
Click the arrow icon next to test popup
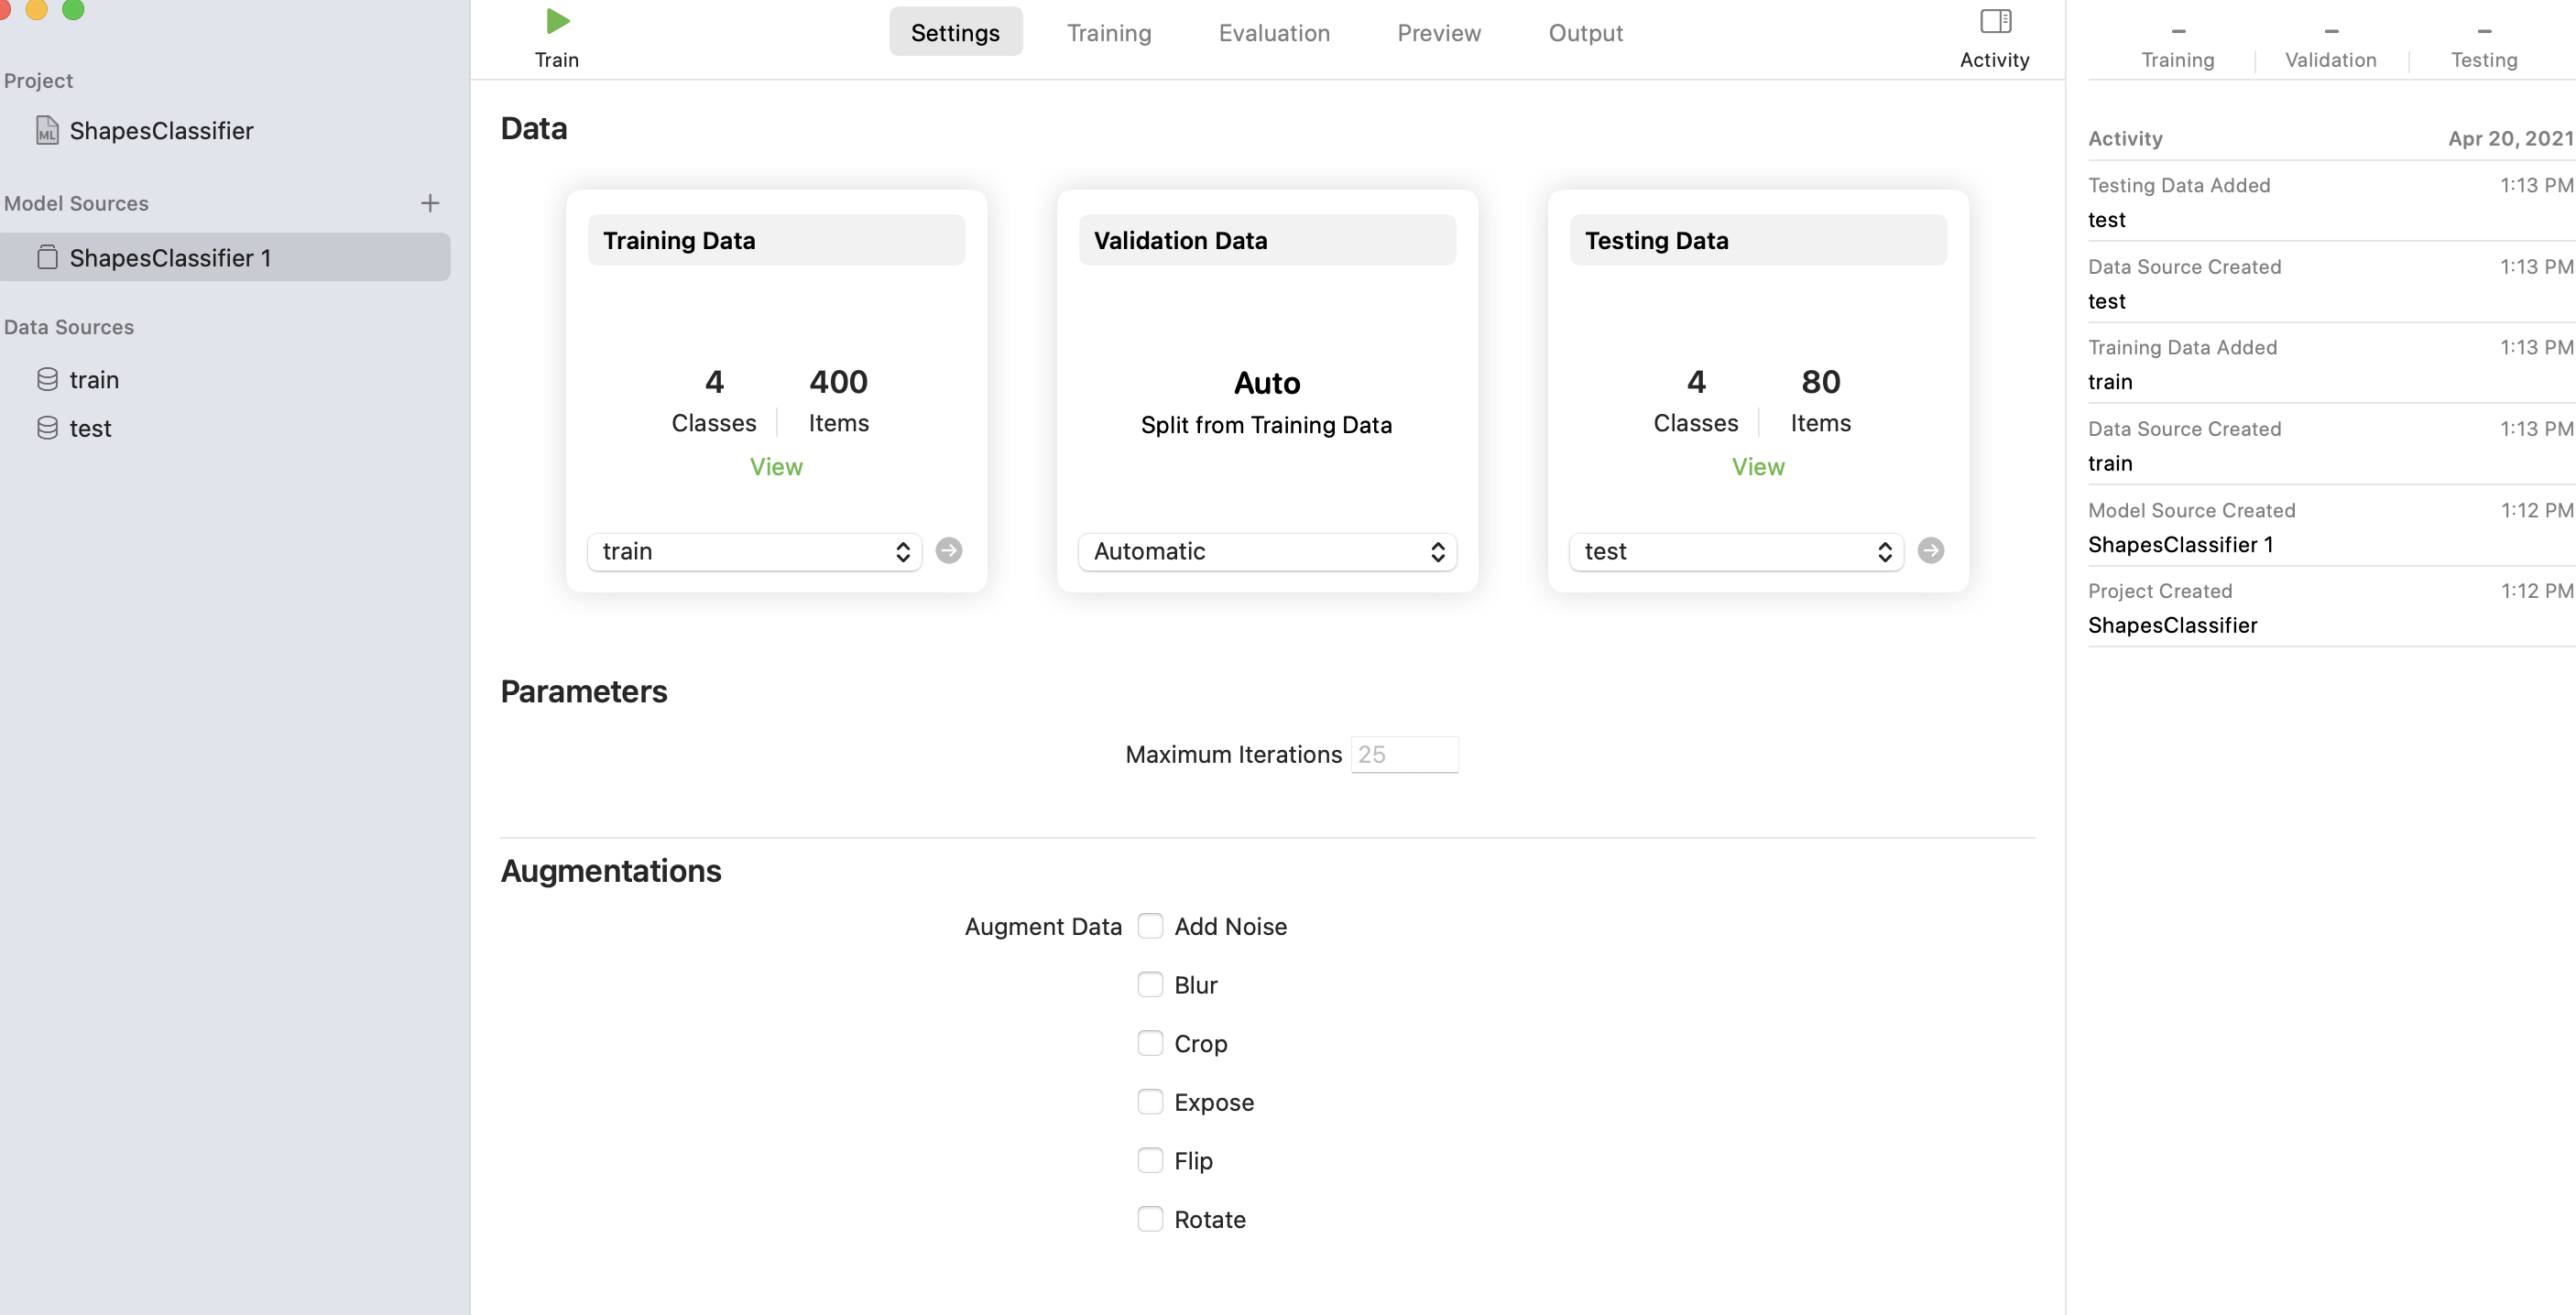(x=1931, y=551)
